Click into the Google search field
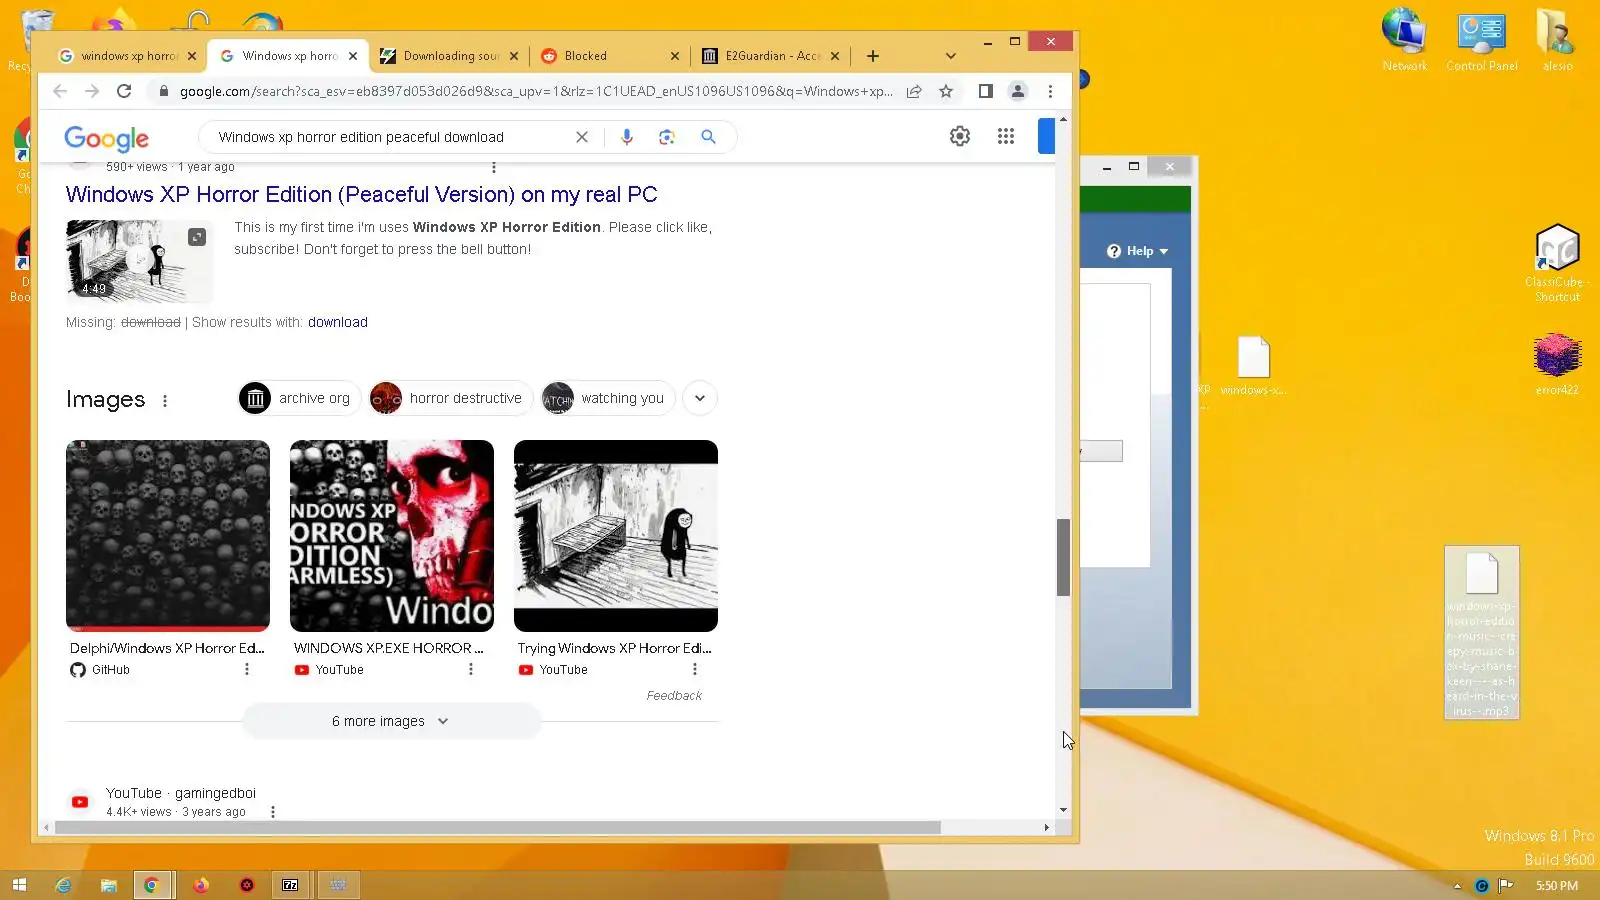 (x=390, y=137)
